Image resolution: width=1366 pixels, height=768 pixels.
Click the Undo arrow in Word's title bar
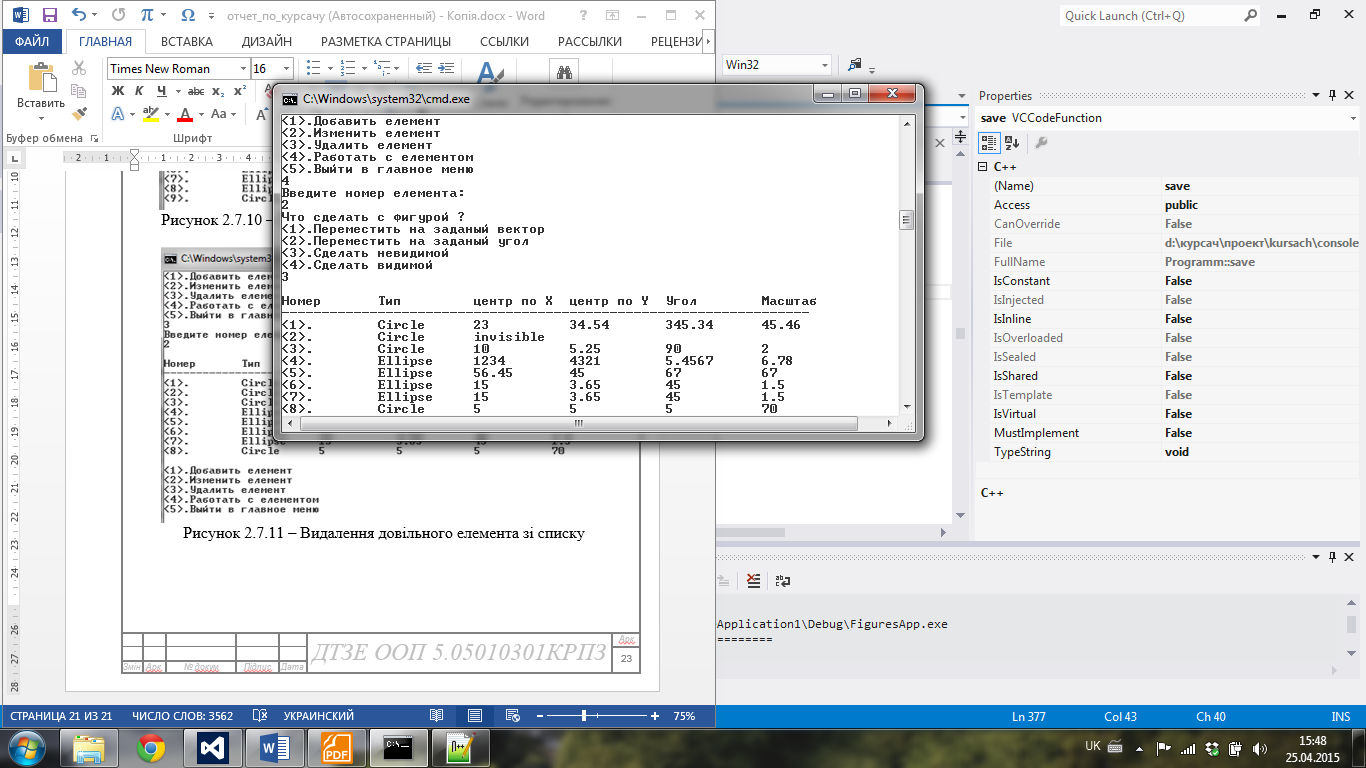(80, 15)
